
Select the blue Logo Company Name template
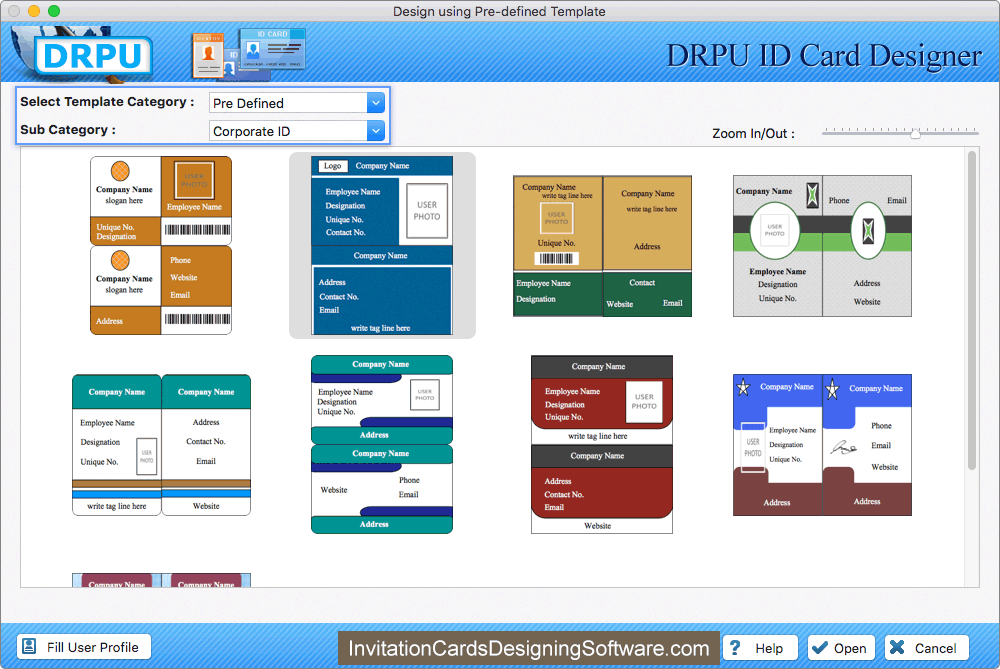click(x=382, y=246)
